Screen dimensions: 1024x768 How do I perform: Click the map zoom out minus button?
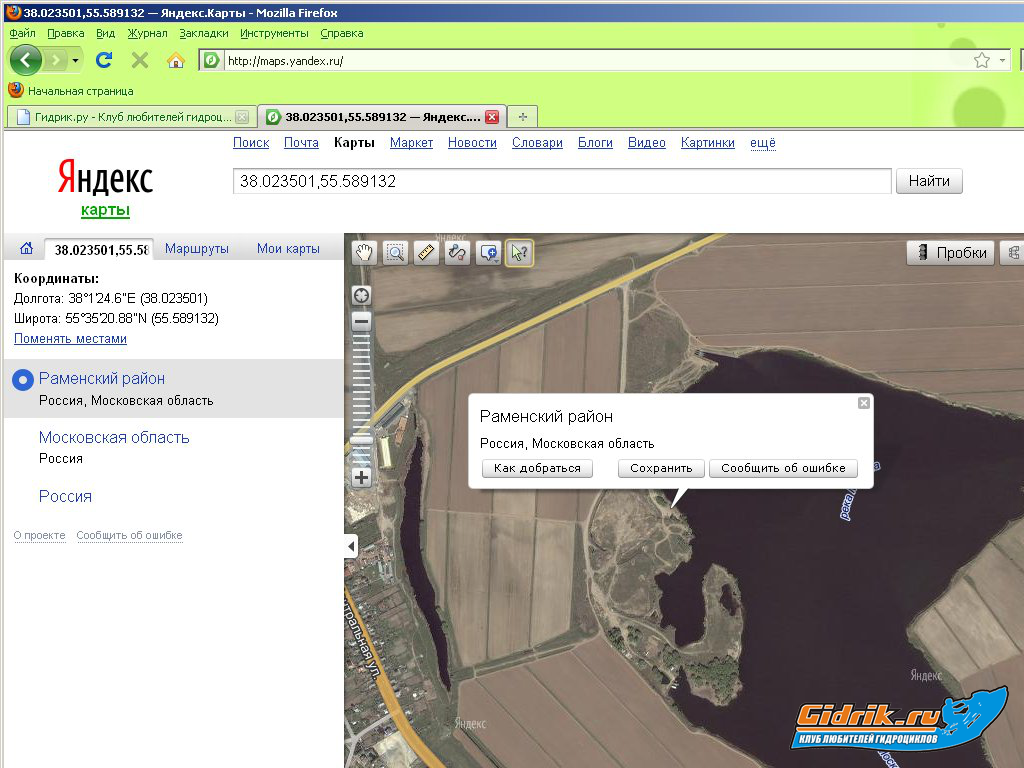pos(362,322)
